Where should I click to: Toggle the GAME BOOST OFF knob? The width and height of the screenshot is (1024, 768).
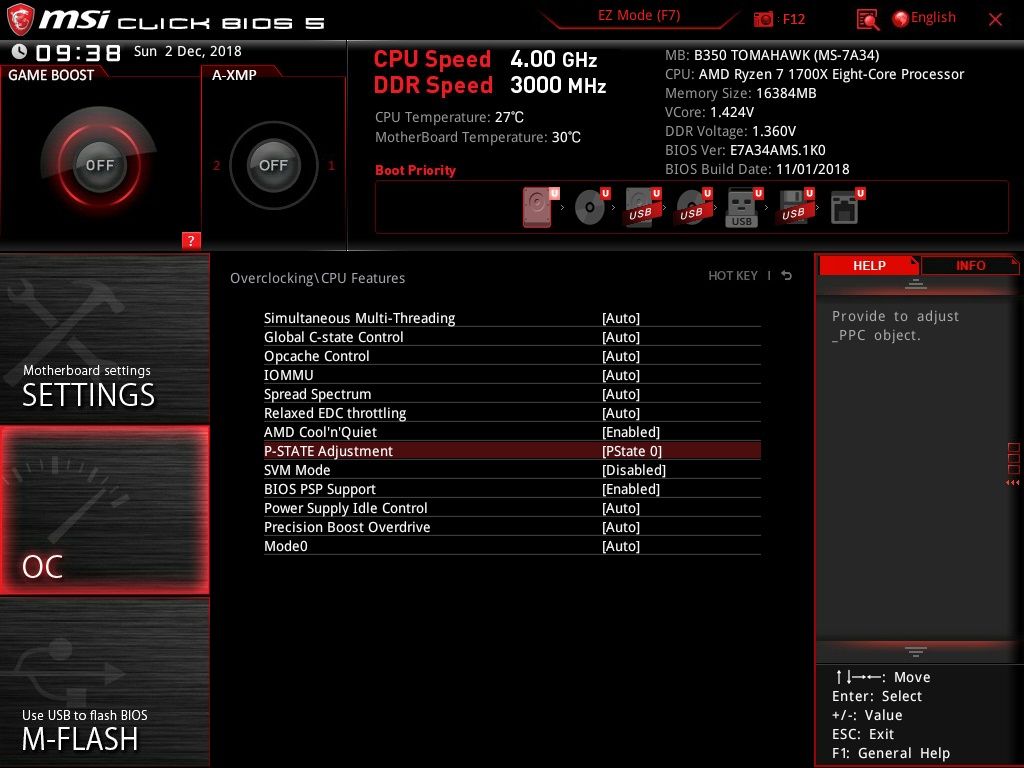(99, 165)
